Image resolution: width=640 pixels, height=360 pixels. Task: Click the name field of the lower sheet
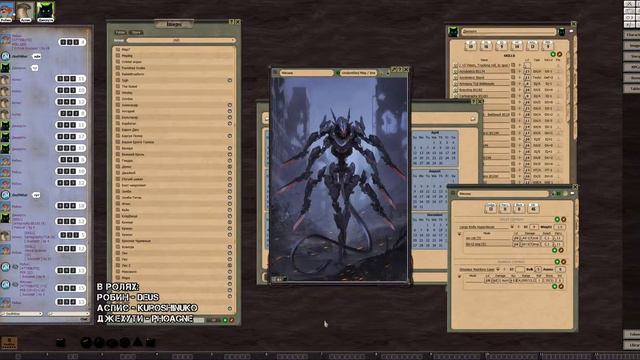[x=503, y=194]
